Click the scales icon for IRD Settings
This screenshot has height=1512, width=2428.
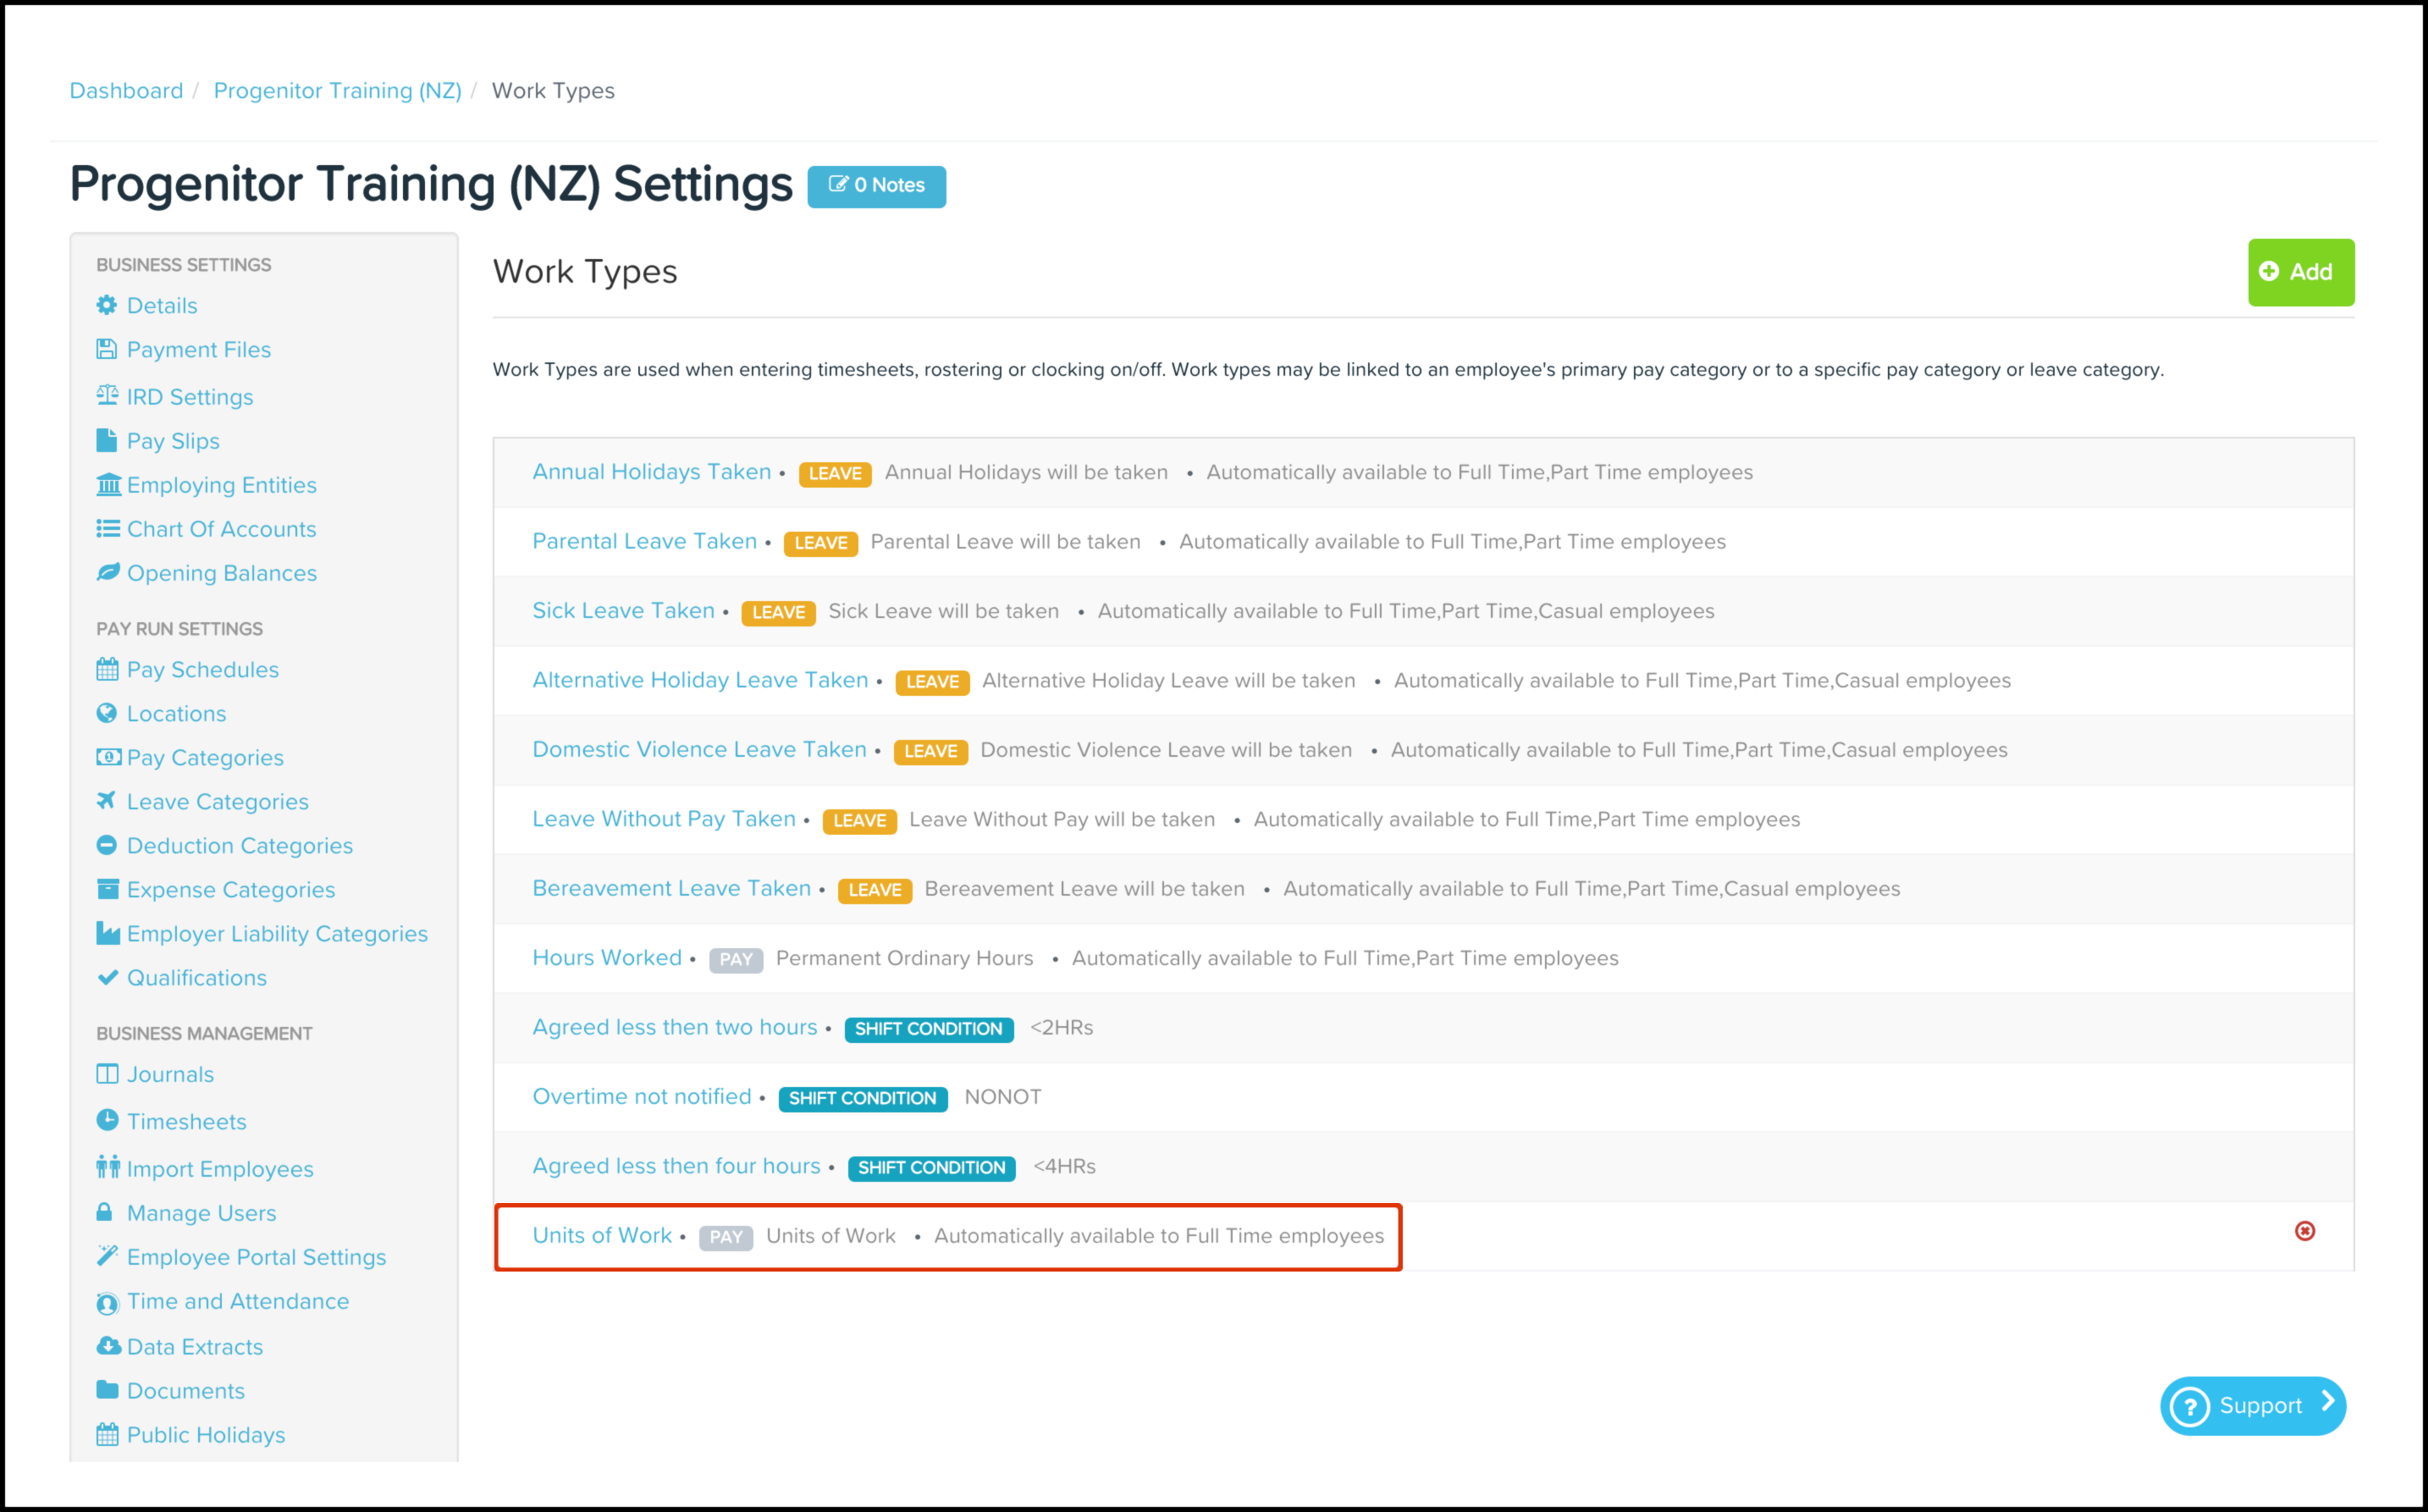click(107, 396)
